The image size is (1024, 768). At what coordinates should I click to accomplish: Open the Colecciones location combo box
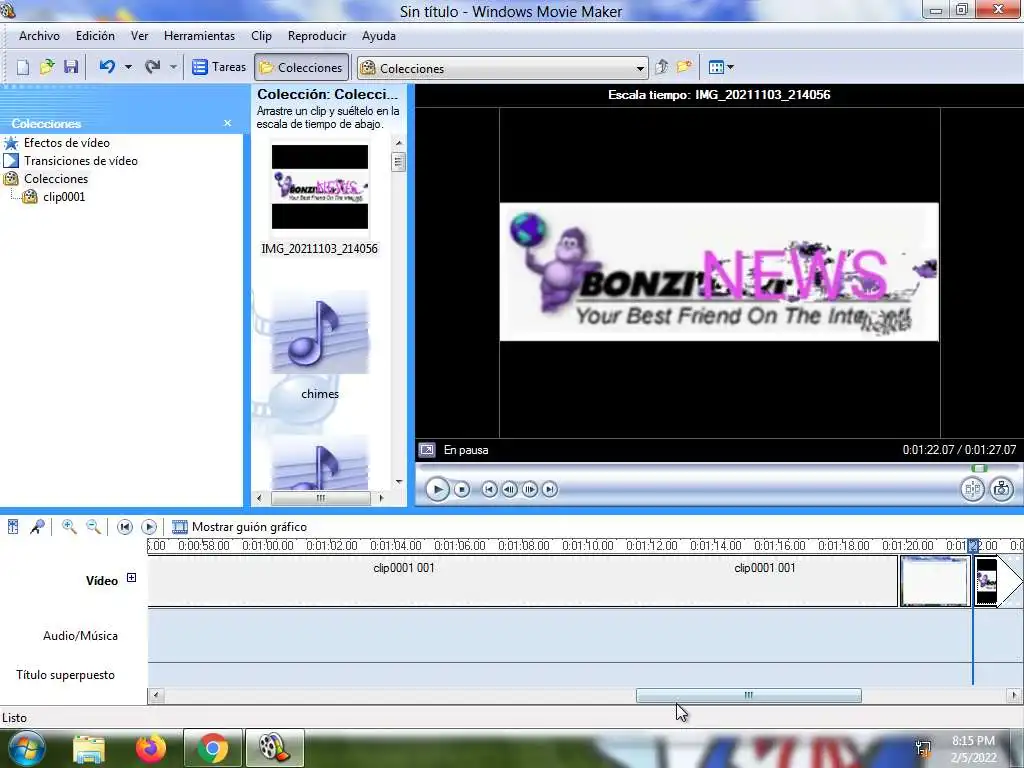(503, 68)
